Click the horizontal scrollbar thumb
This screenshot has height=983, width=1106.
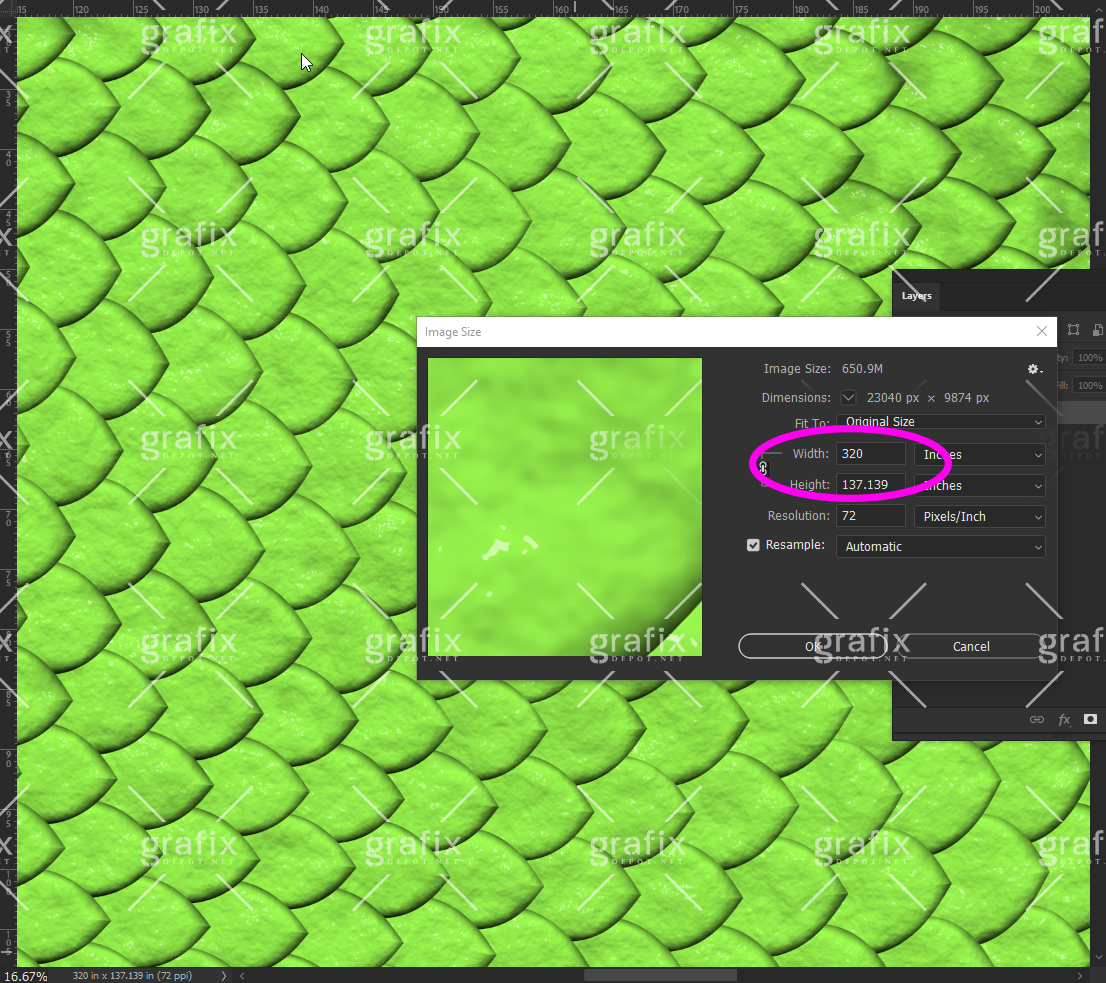(660, 975)
